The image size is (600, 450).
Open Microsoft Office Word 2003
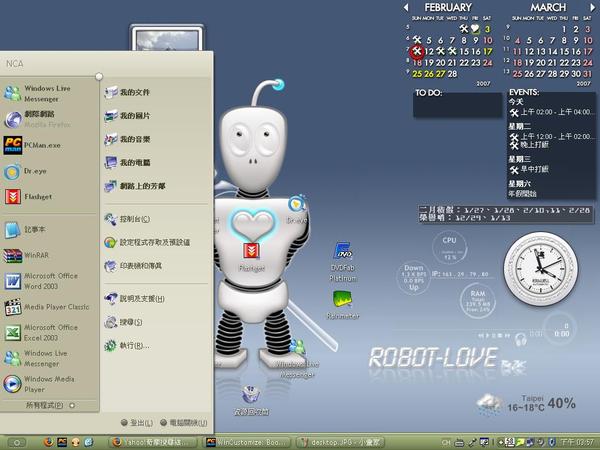pyautogui.click(x=41, y=281)
